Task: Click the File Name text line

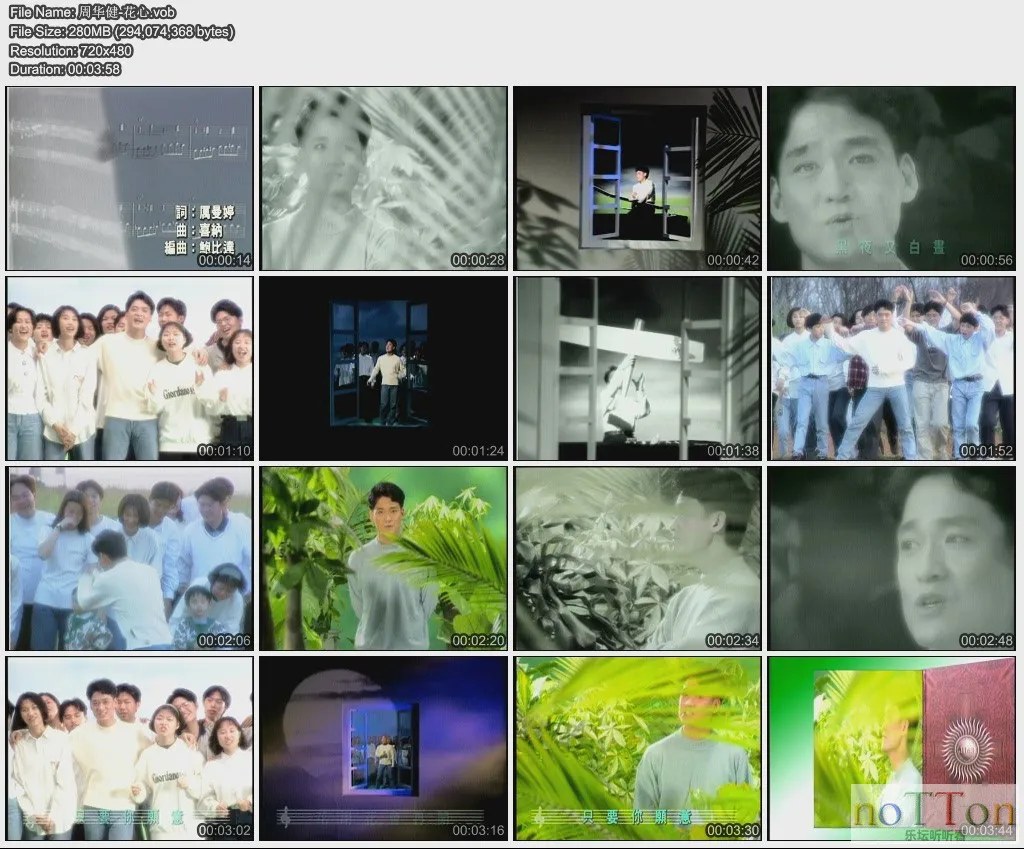Action: click(x=92, y=12)
